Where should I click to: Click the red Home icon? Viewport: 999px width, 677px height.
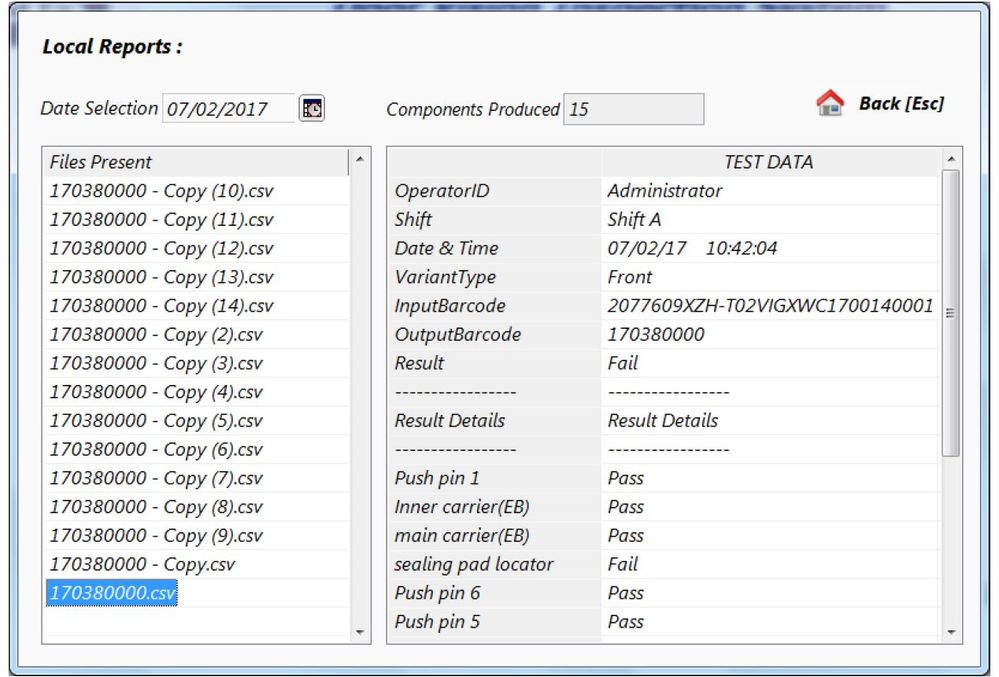pyautogui.click(x=830, y=103)
